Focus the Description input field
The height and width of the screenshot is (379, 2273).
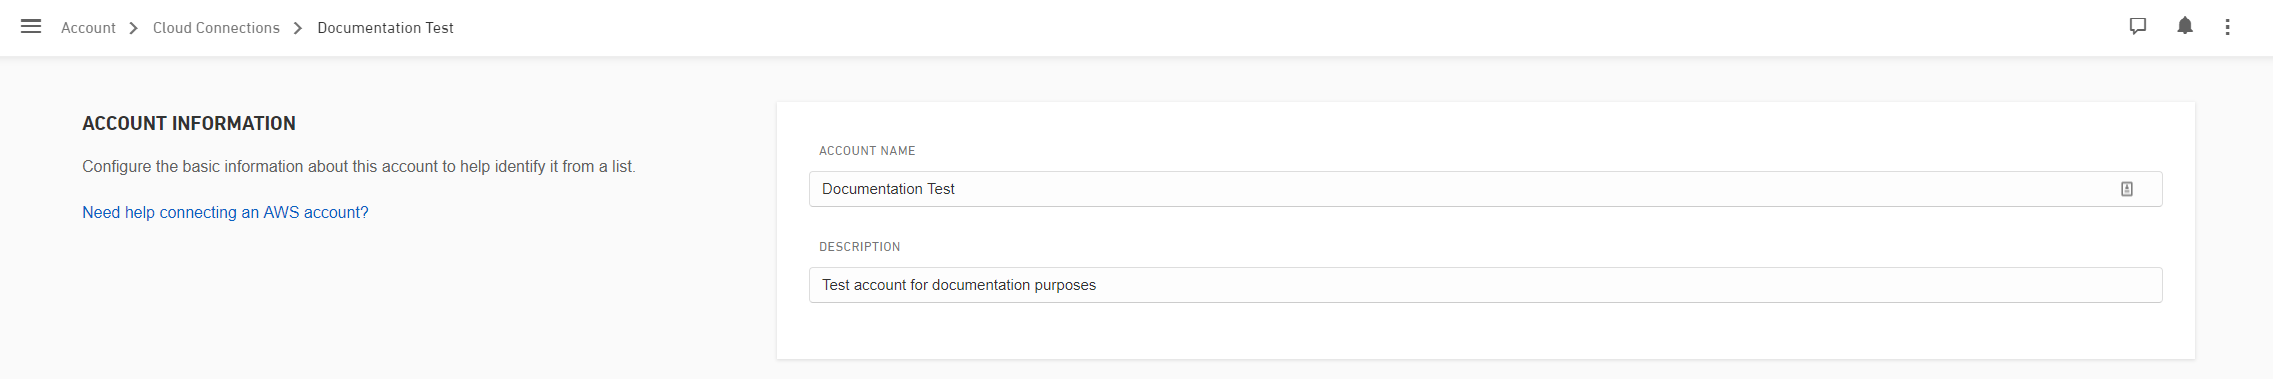pos(1485,285)
